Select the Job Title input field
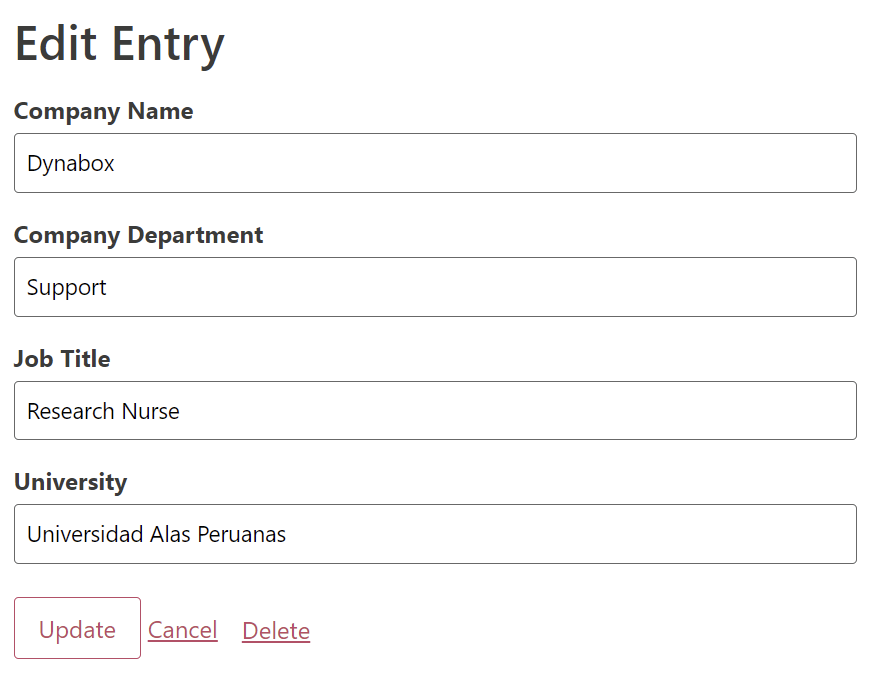Image resolution: width=872 pixels, height=677 pixels. tap(435, 411)
